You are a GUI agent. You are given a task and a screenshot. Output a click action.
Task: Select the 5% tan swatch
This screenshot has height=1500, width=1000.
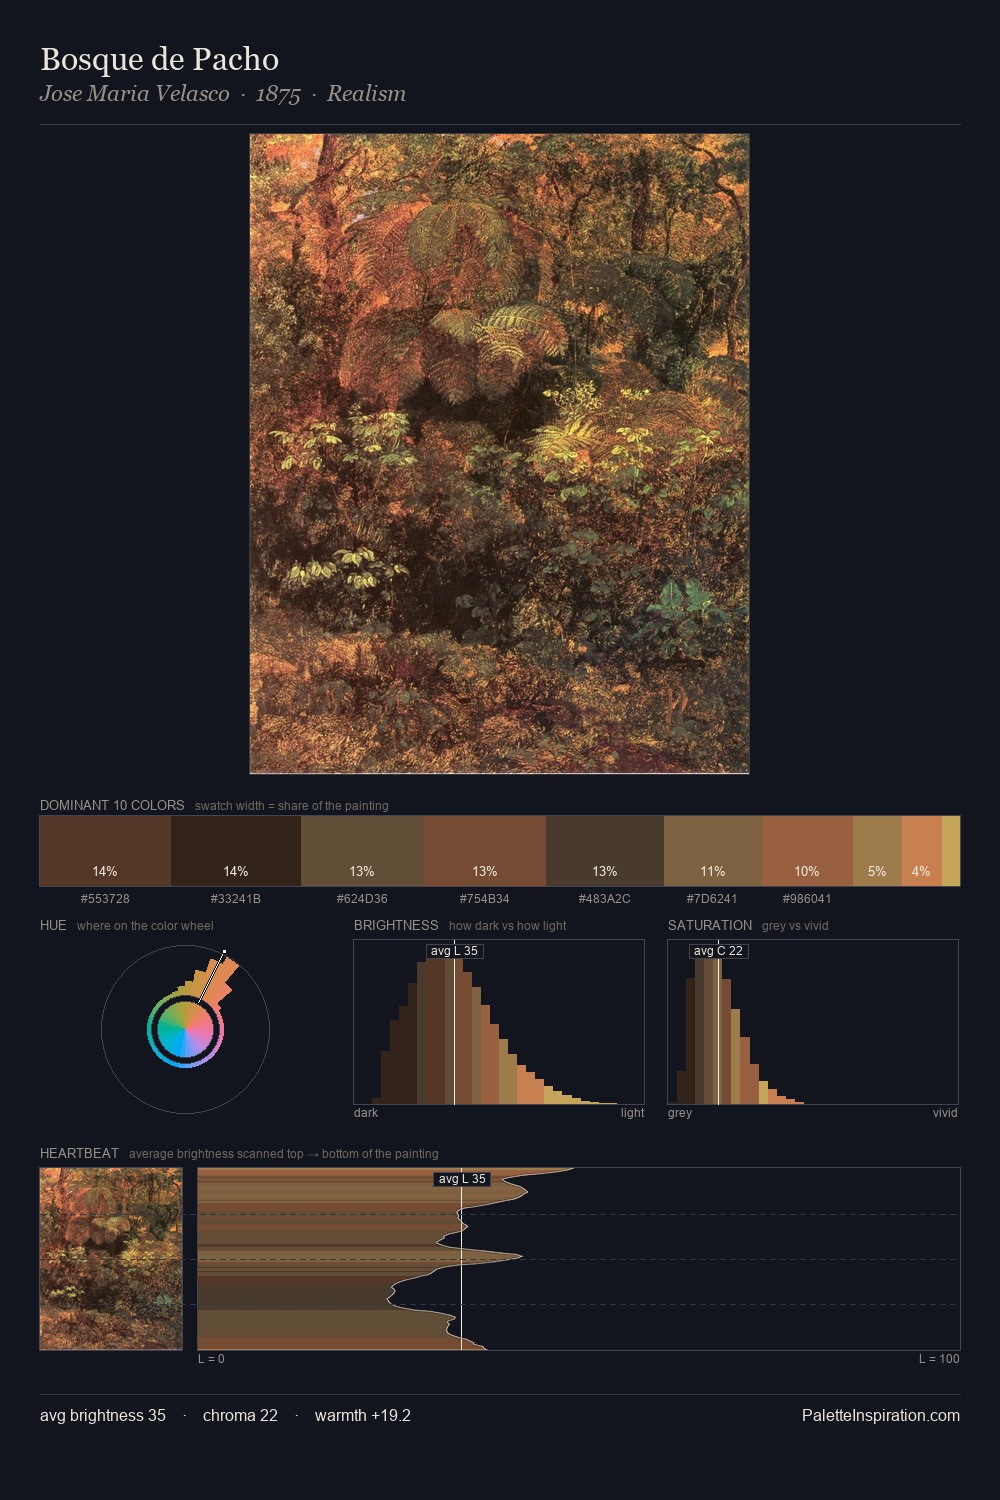[x=877, y=851]
